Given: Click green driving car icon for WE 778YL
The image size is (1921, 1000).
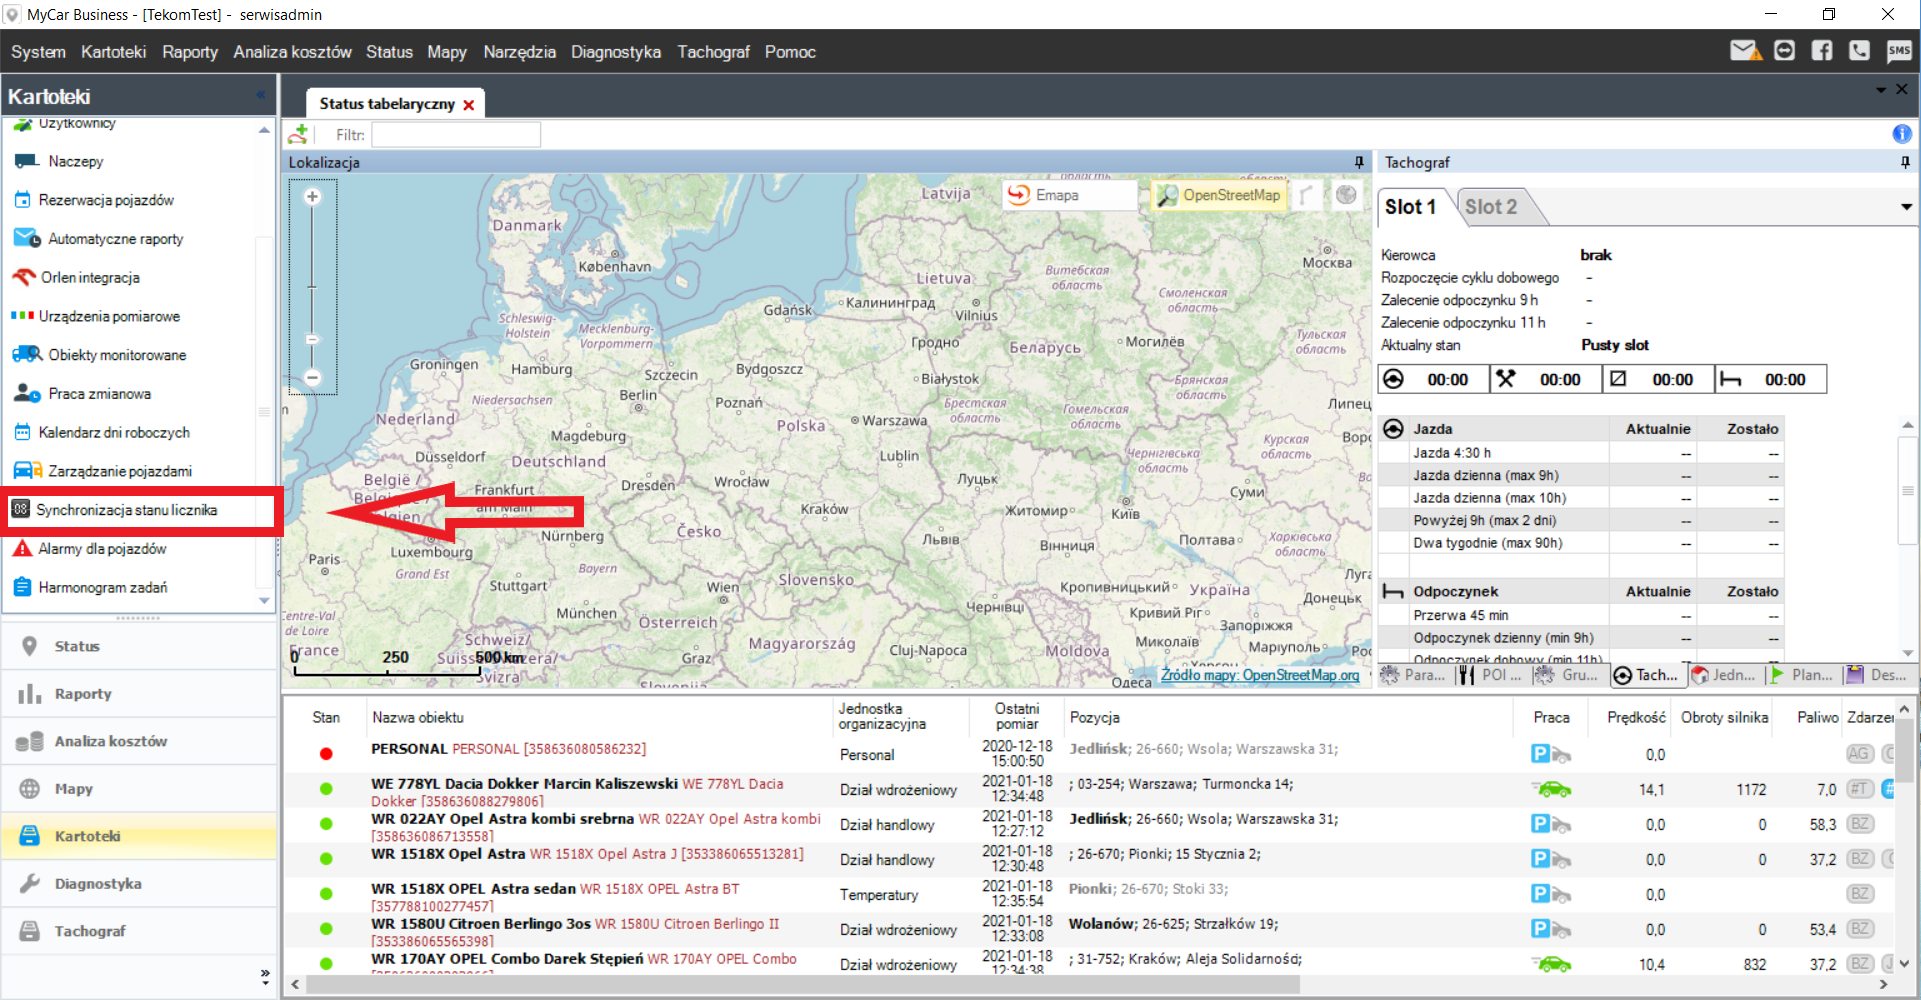Looking at the screenshot, I should coord(1551,789).
